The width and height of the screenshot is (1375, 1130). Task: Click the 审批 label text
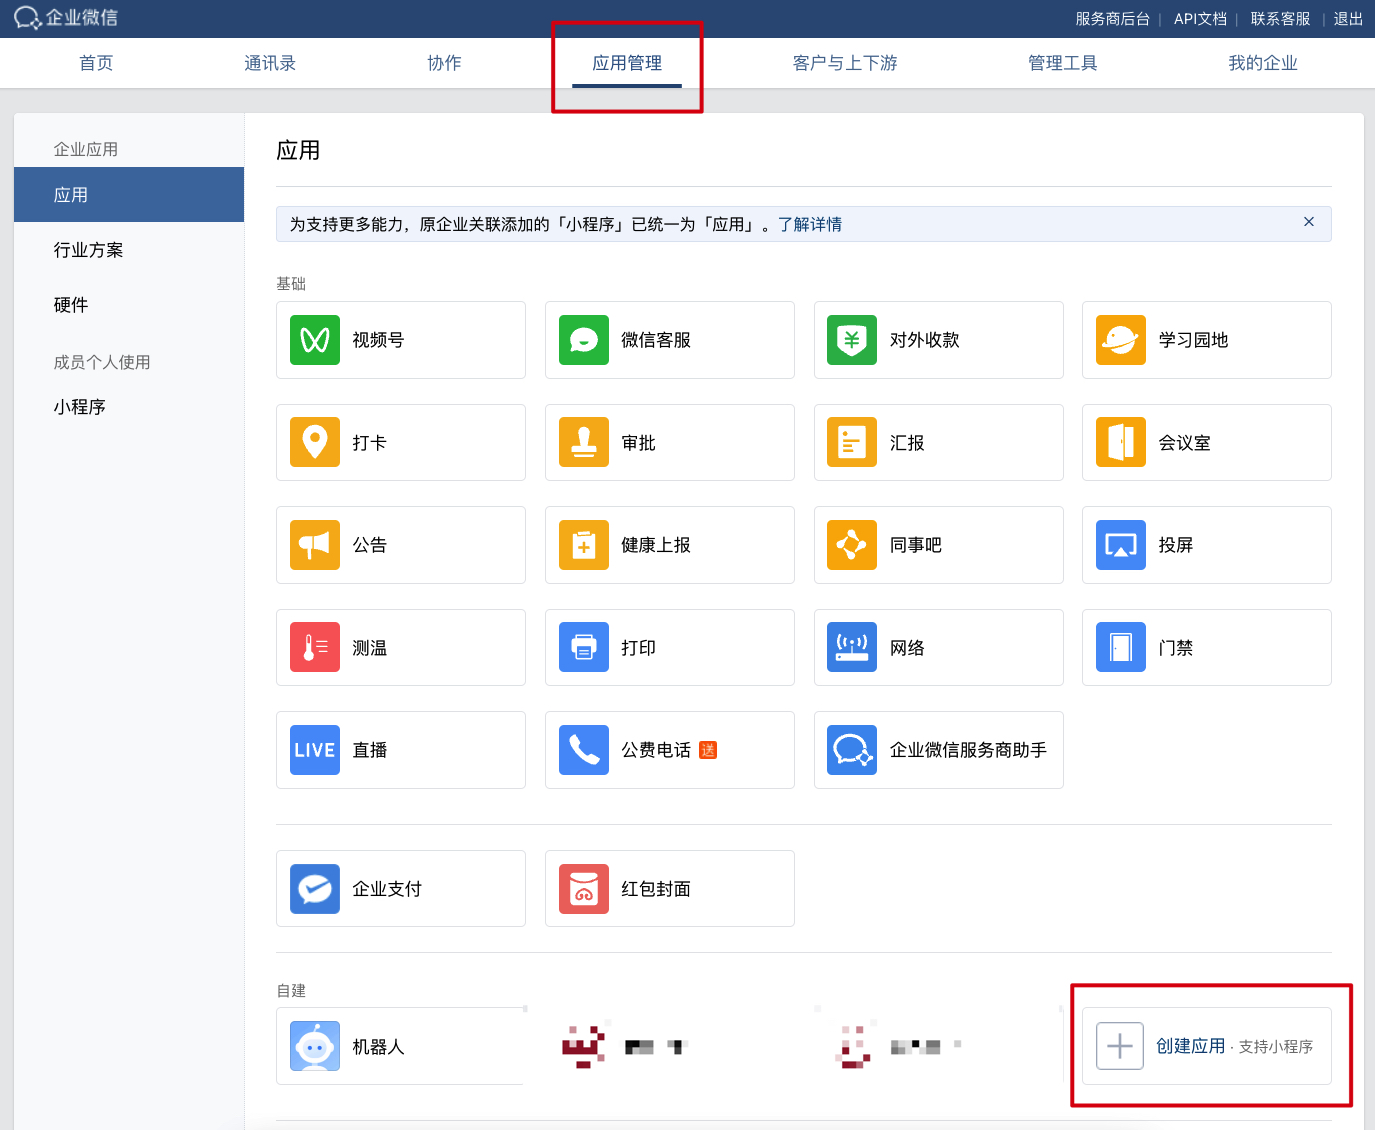point(638,443)
